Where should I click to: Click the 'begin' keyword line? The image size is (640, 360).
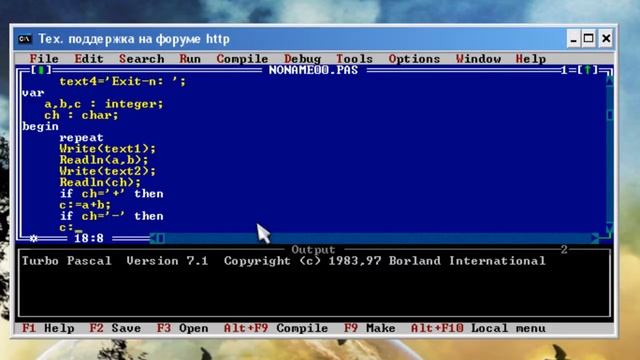click(40, 127)
